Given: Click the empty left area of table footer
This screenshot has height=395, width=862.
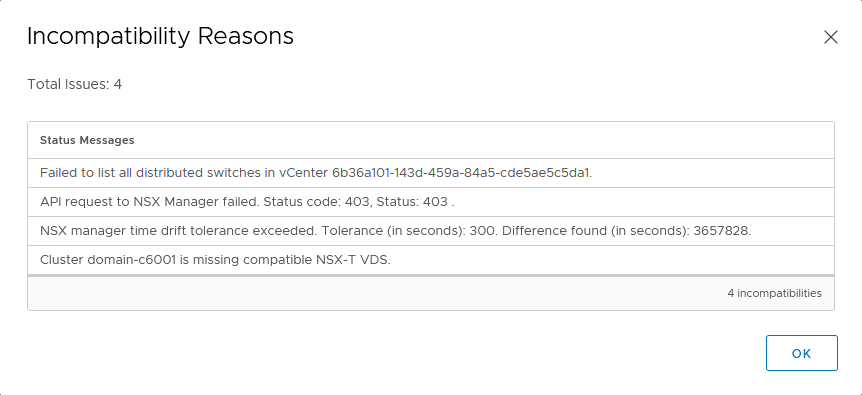Looking at the screenshot, I should (330, 293).
